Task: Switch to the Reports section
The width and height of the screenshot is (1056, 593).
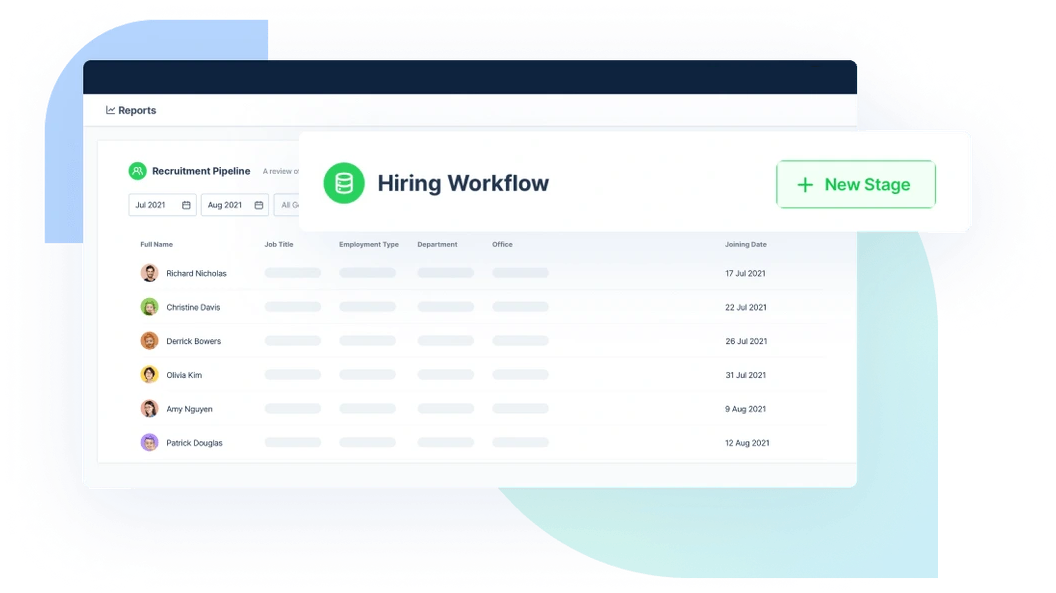Action: (131, 110)
